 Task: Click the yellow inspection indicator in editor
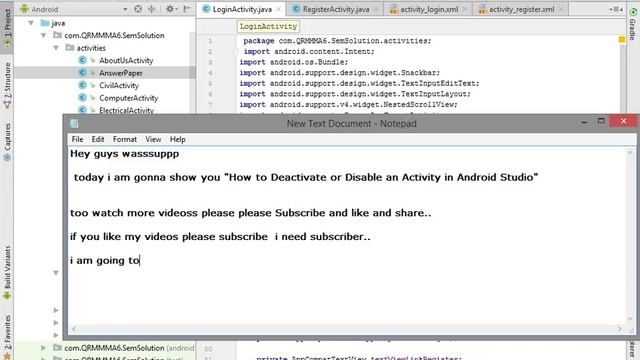tap(621, 40)
